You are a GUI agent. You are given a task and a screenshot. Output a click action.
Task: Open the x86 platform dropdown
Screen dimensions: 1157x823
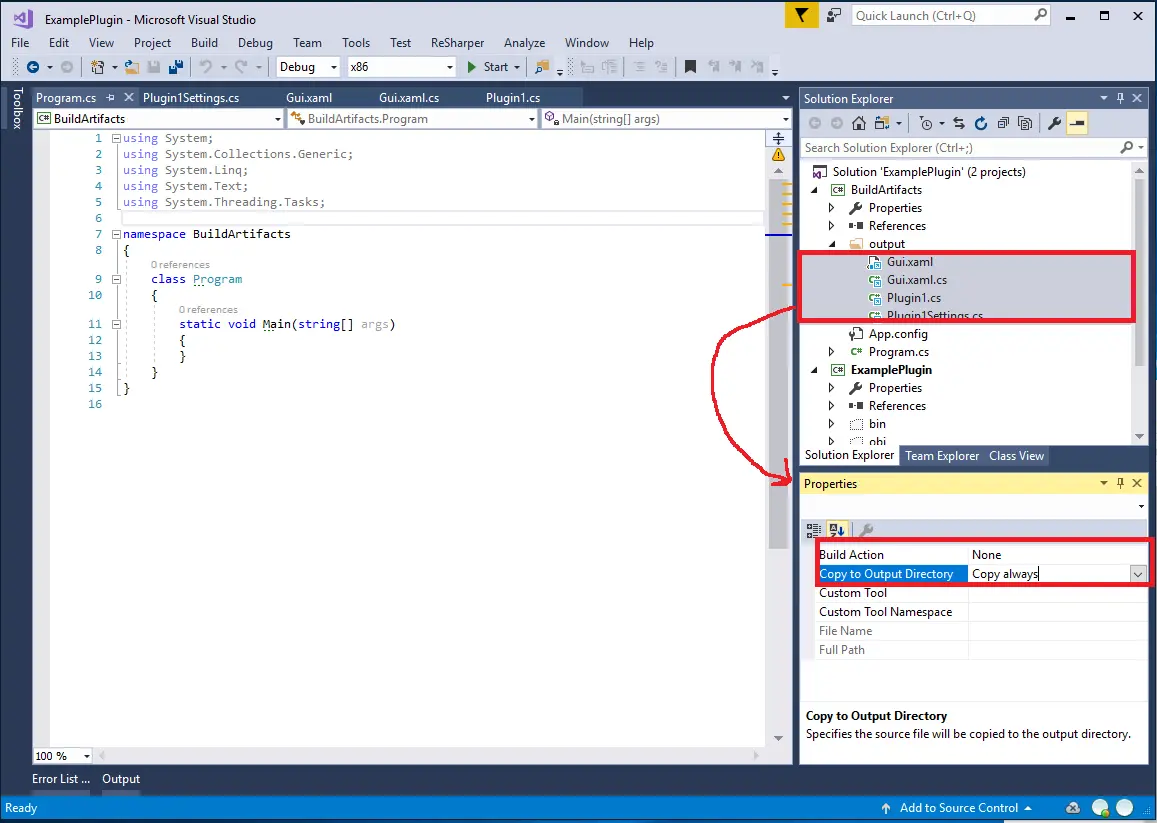point(401,67)
